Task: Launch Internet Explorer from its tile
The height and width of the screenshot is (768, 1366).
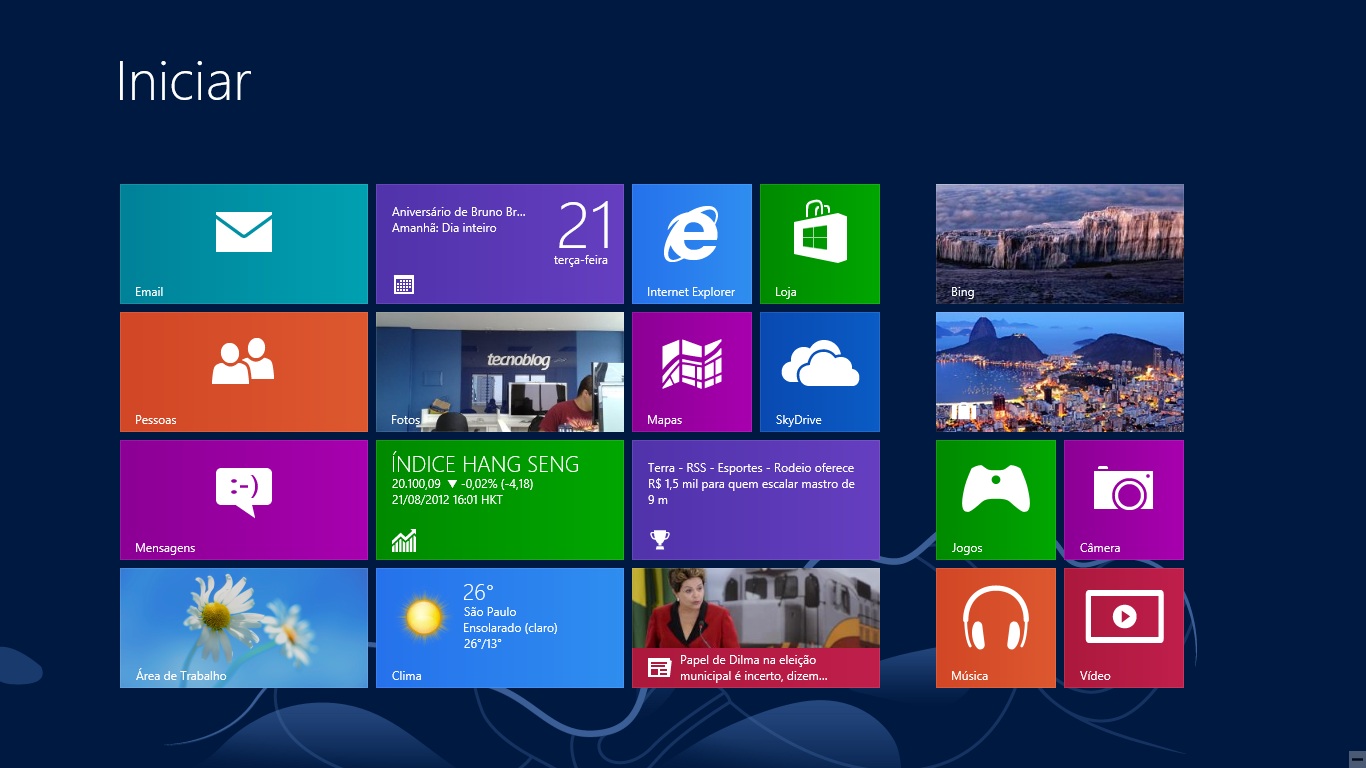Action: tap(691, 243)
